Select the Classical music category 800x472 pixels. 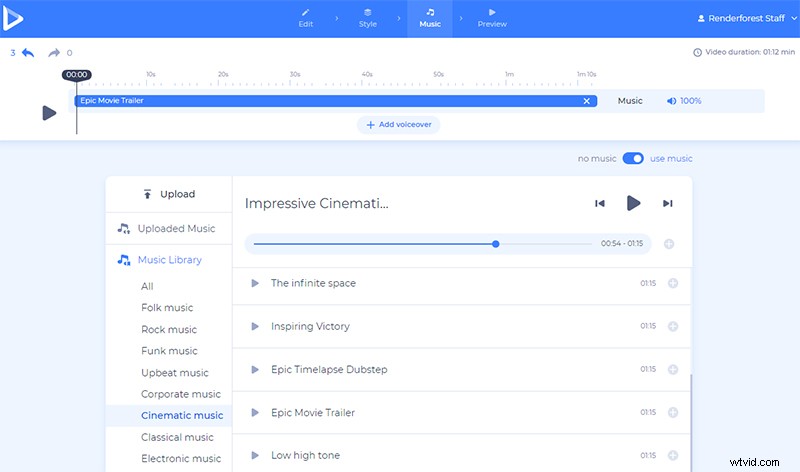[177, 437]
